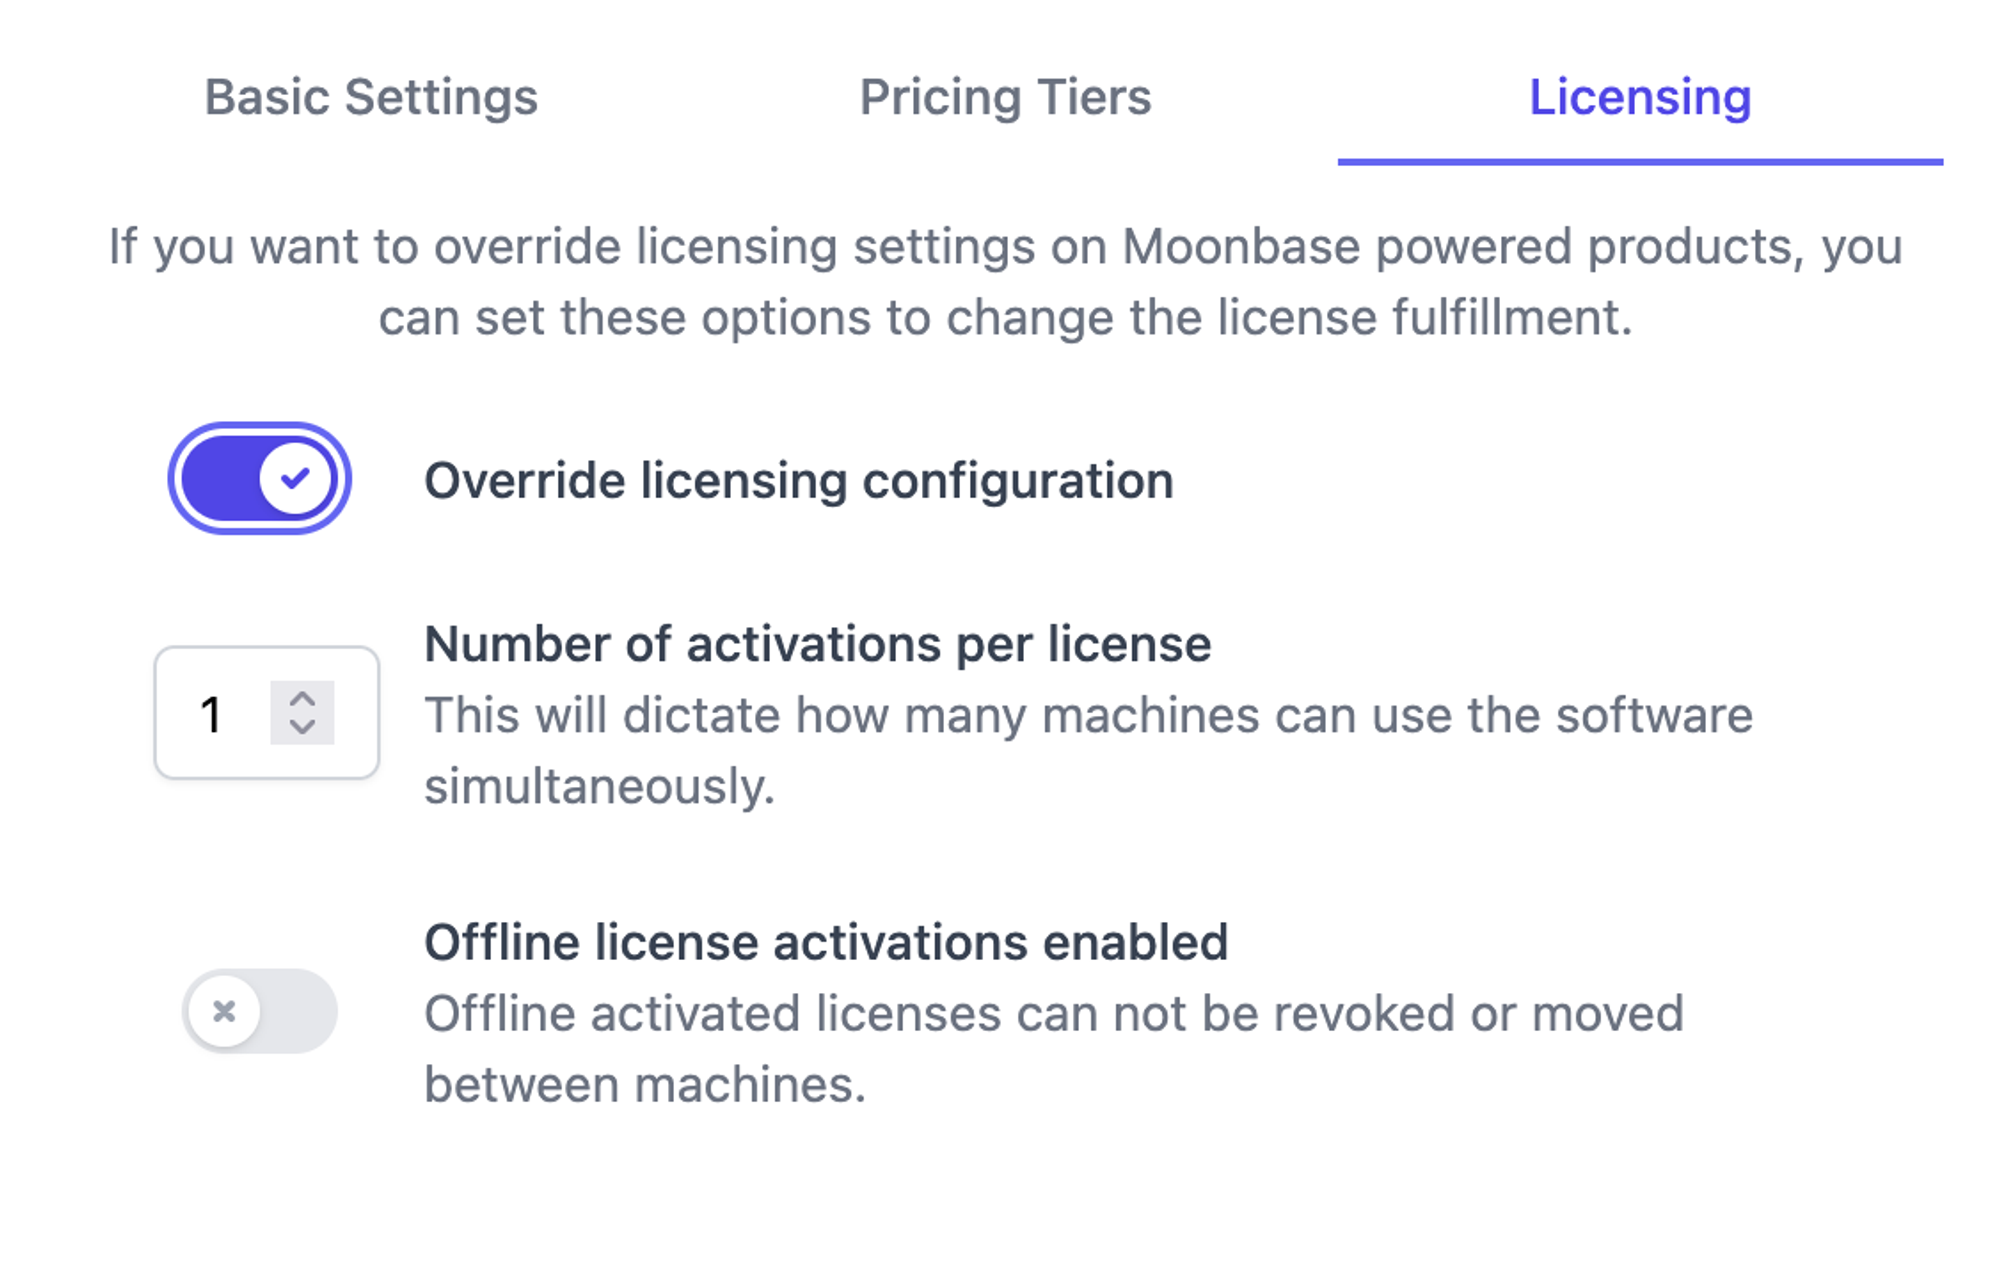Image resolution: width=2000 pixels, height=1268 pixels.
Task: Enable the Offline license activations switch
Action: [x=260, y=1011]
